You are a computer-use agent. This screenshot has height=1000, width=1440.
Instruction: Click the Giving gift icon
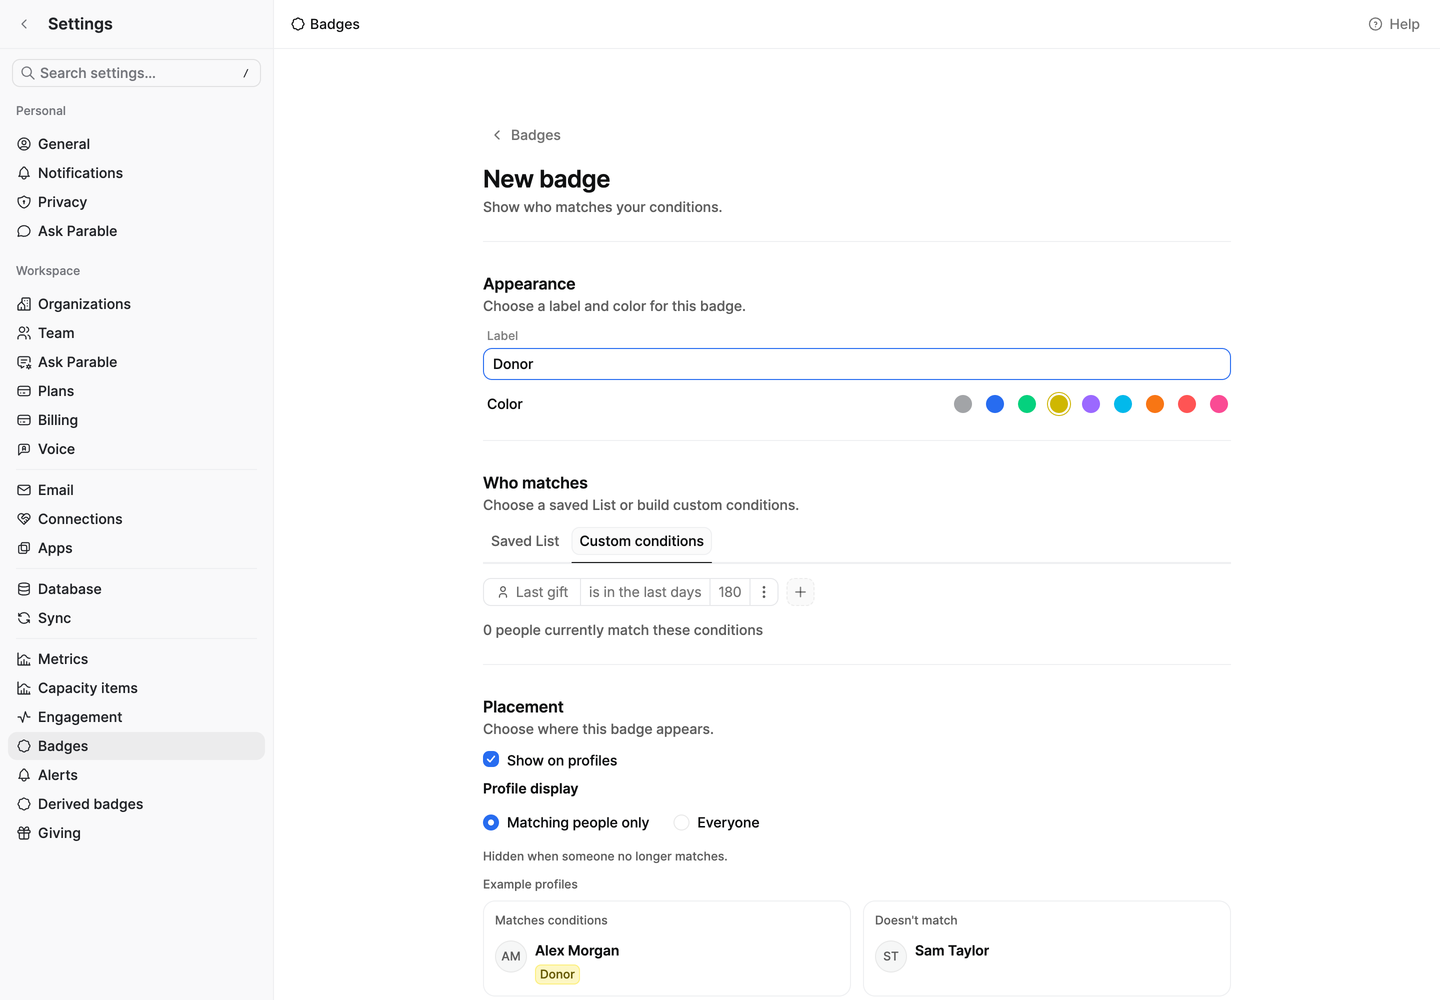coord(24,833)
